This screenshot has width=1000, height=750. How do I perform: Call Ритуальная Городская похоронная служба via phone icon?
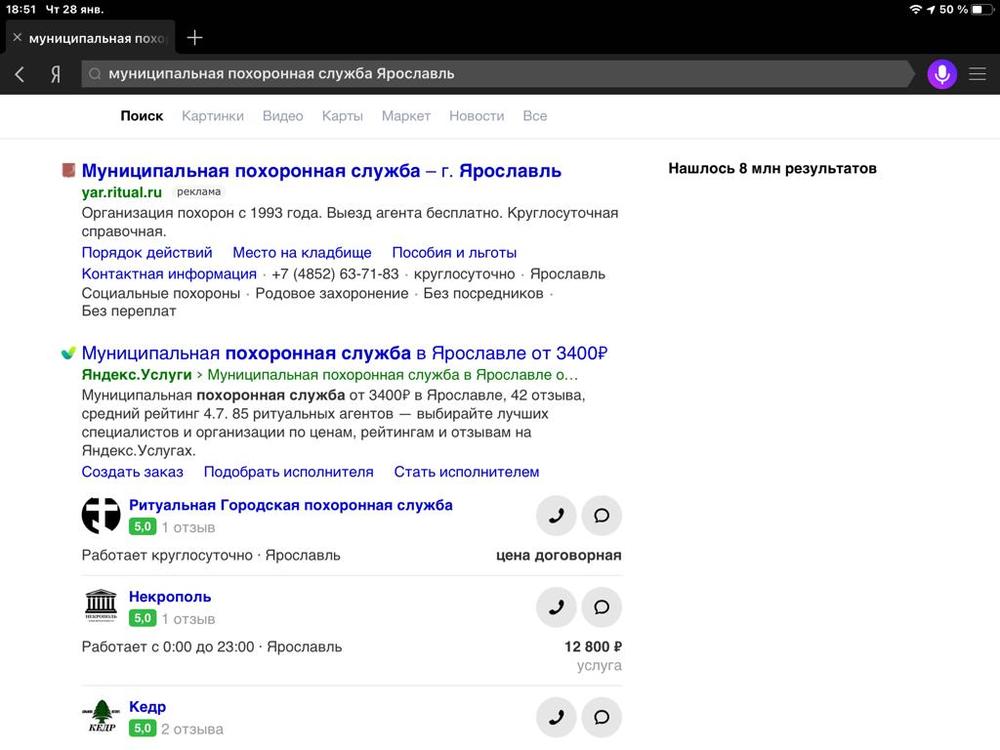pyautogui.click(x=556, y=515)
